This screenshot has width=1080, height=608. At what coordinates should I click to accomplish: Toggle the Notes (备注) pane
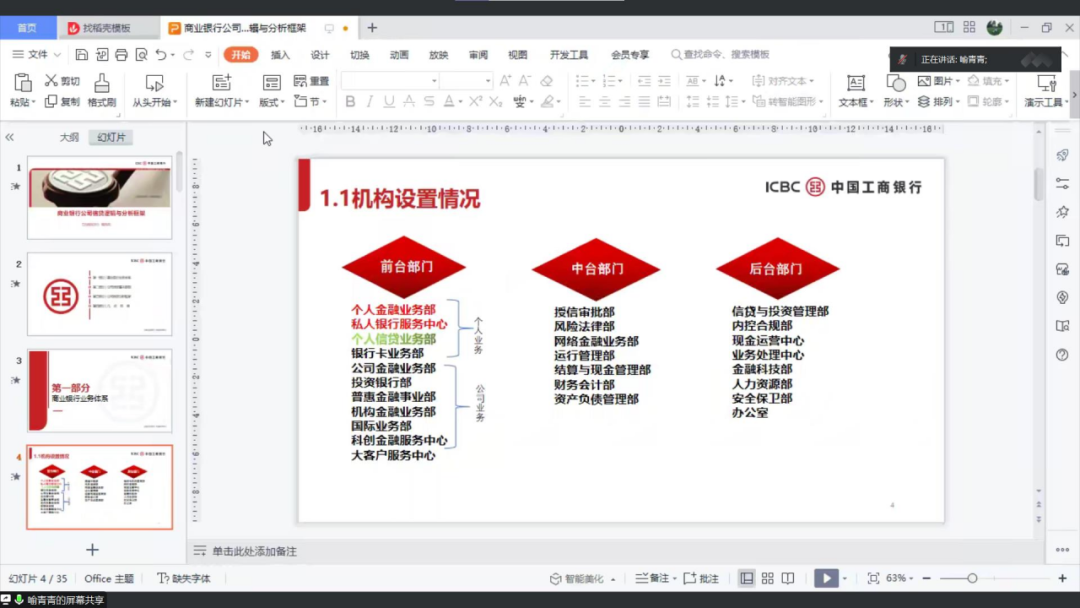[x=653, y=578]
